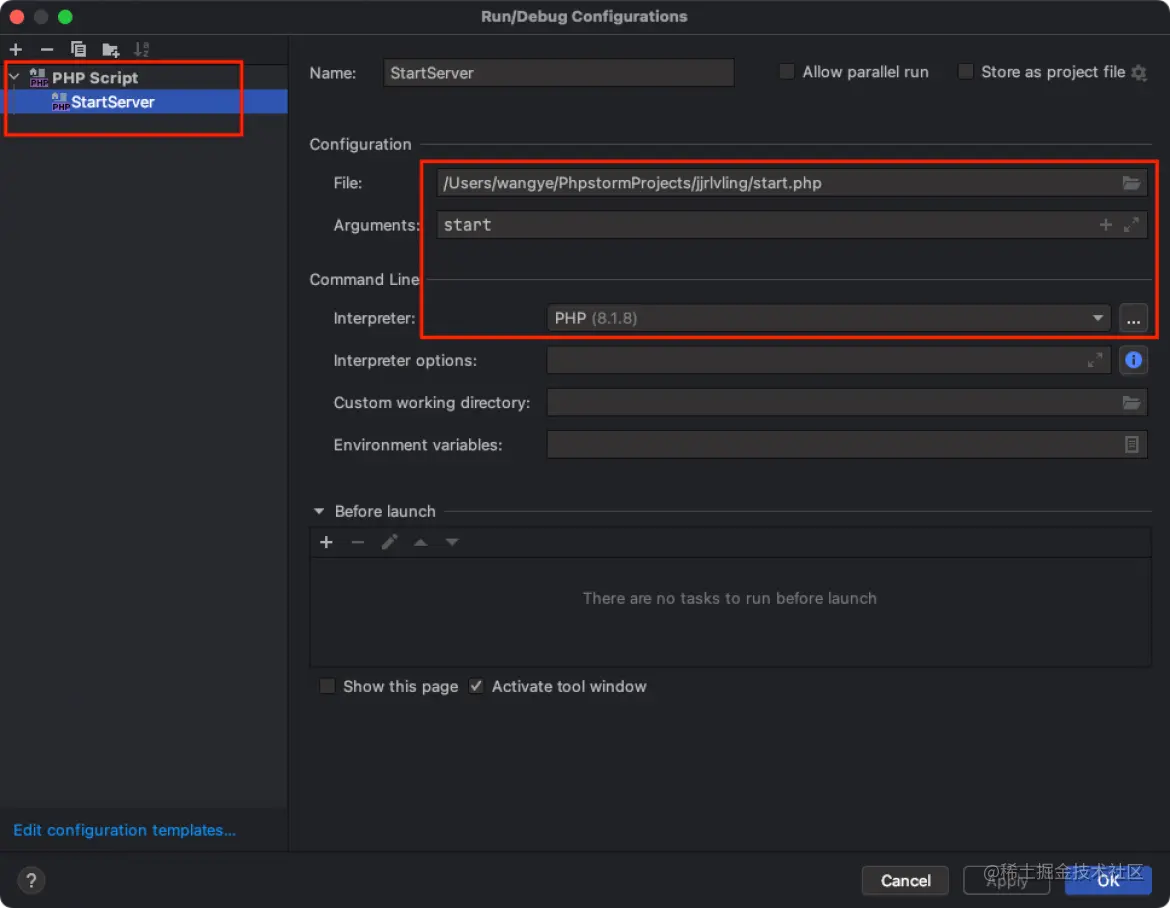Browse for custom working directory
Image resolution: width=1170 pixels, height=908 pixels.
1131,403
